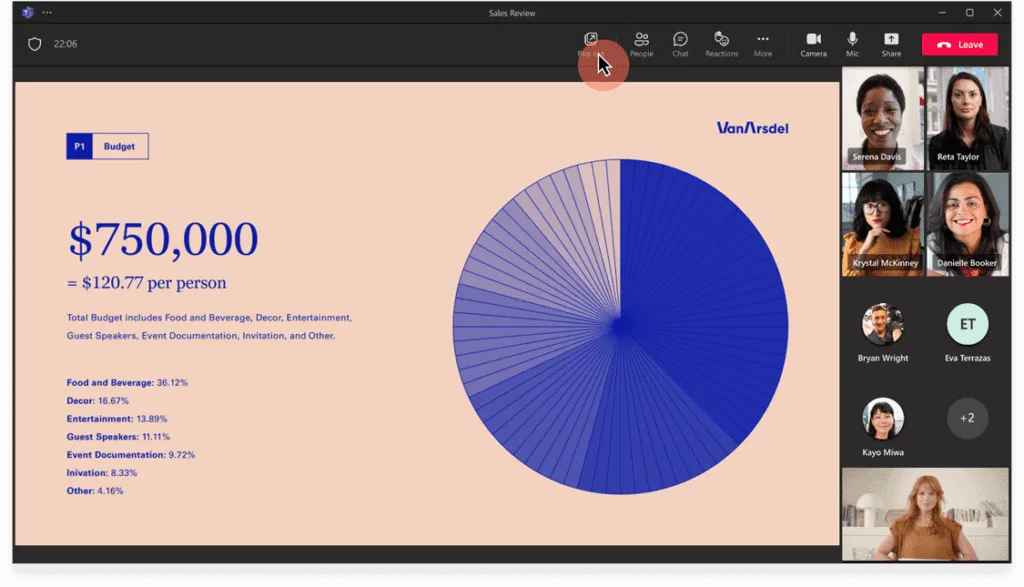Open Eva Terrazas avatar circle
The height and width of the screenshot is (587, 1024).
(x=967, y=324)
